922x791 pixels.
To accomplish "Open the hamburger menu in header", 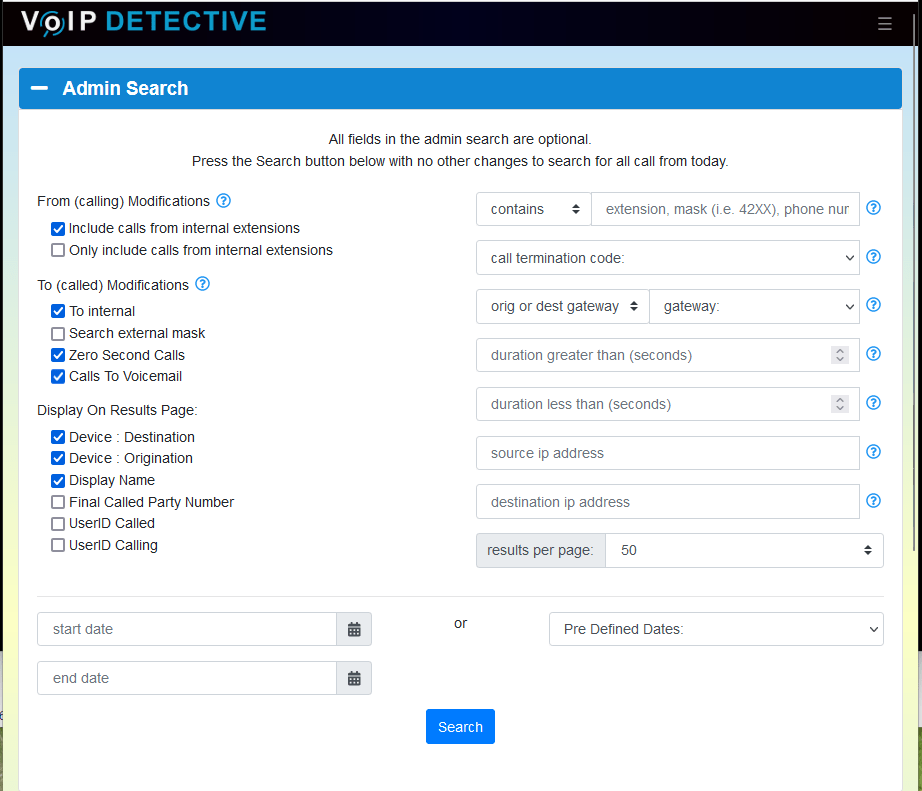I will click(884, 24).
